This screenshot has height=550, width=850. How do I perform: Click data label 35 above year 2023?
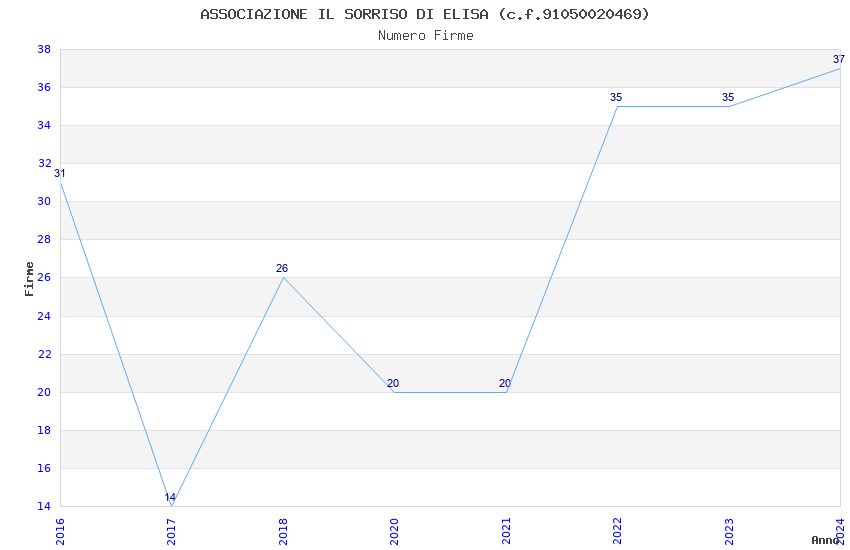point(728,97)
